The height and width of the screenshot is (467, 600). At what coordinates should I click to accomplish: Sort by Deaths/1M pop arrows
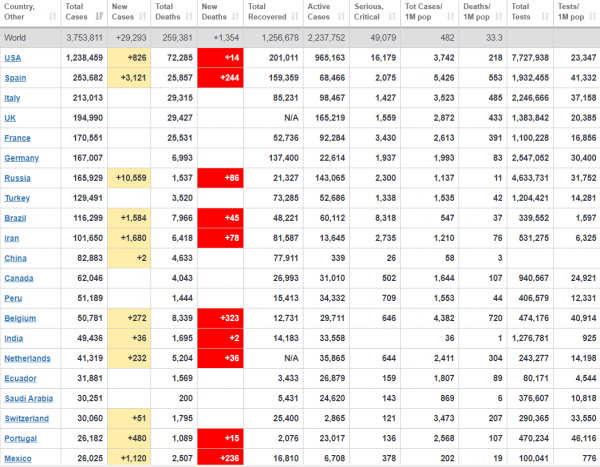[x=499, y=16]
